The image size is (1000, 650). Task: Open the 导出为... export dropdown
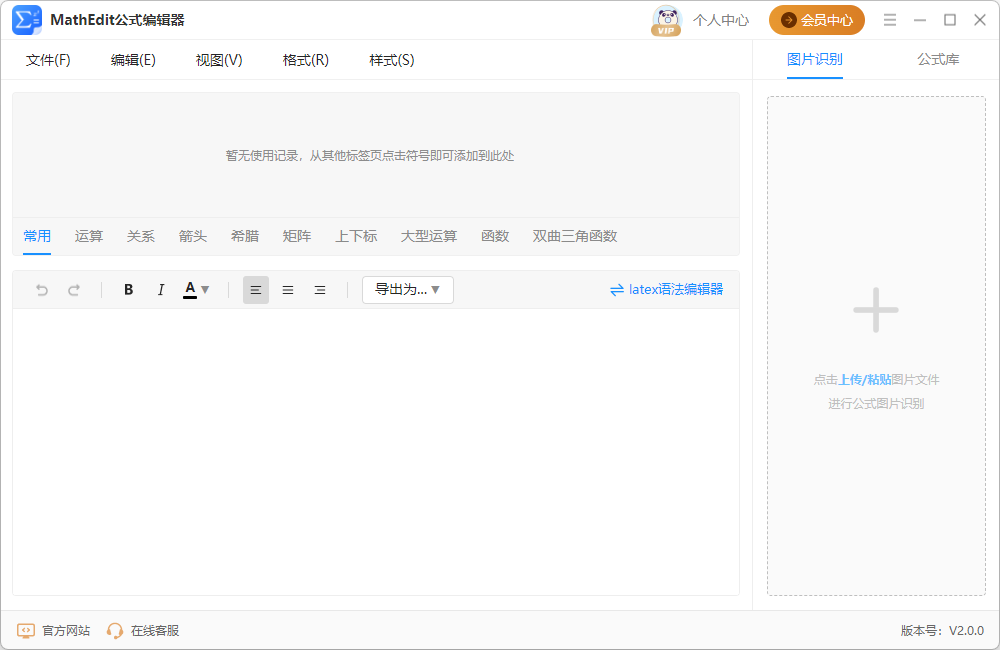coord(408,290)
